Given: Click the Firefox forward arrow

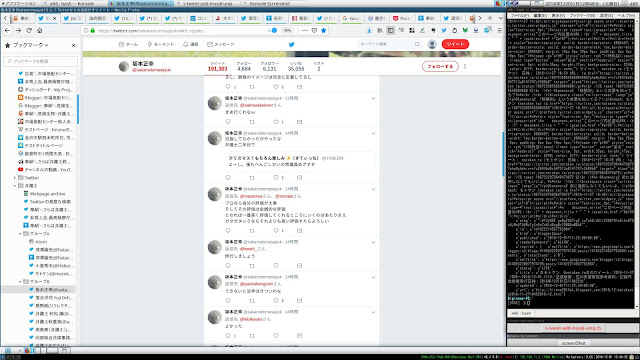Looking at the screenshot, I should tap(18, 31).
